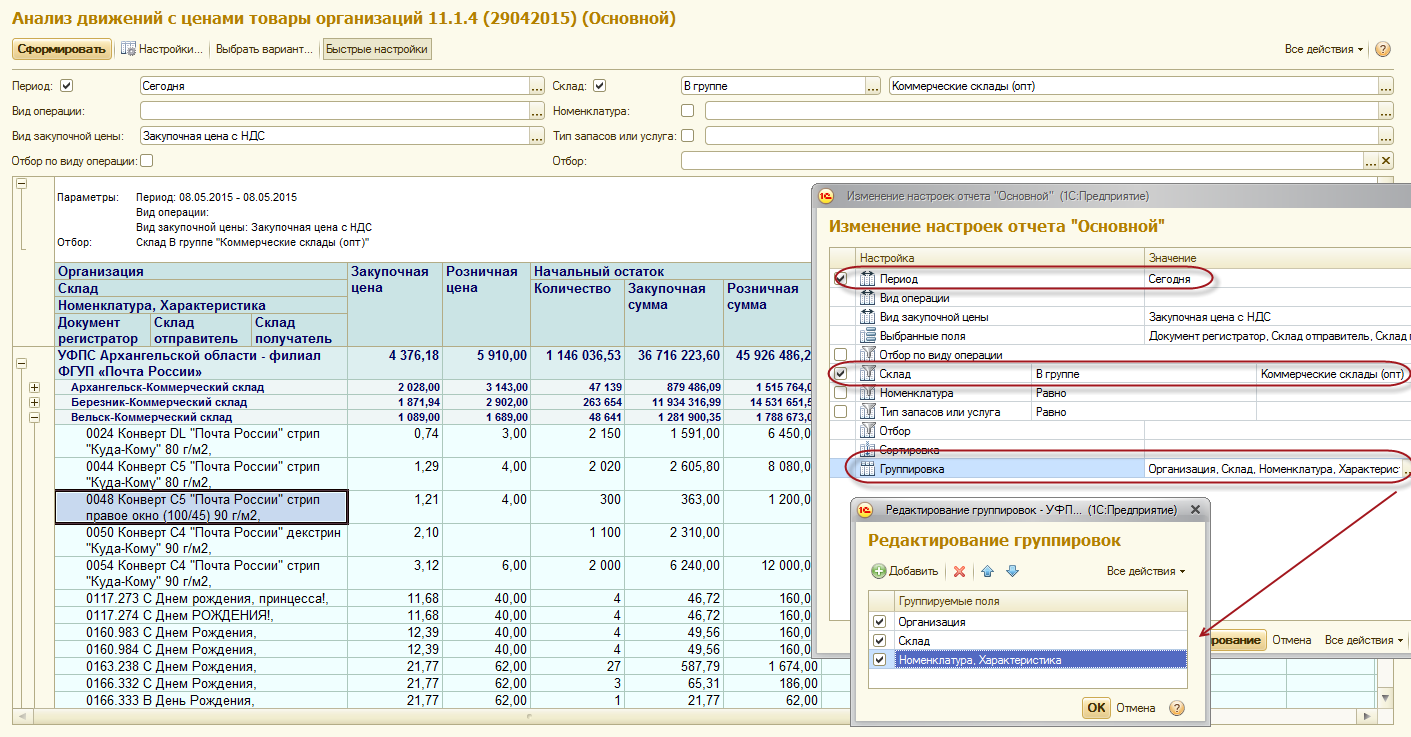
Task: Open Настройки... with its settings icon
Action: coord(161,49)
